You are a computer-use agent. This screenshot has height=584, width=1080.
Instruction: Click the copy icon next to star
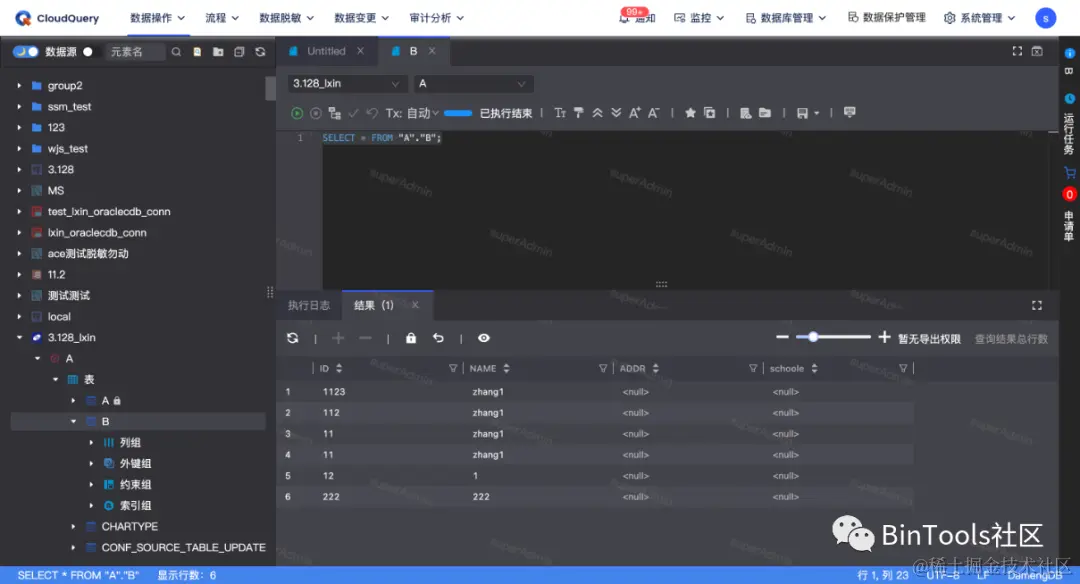pyautogui.click(x=709, y=113)
